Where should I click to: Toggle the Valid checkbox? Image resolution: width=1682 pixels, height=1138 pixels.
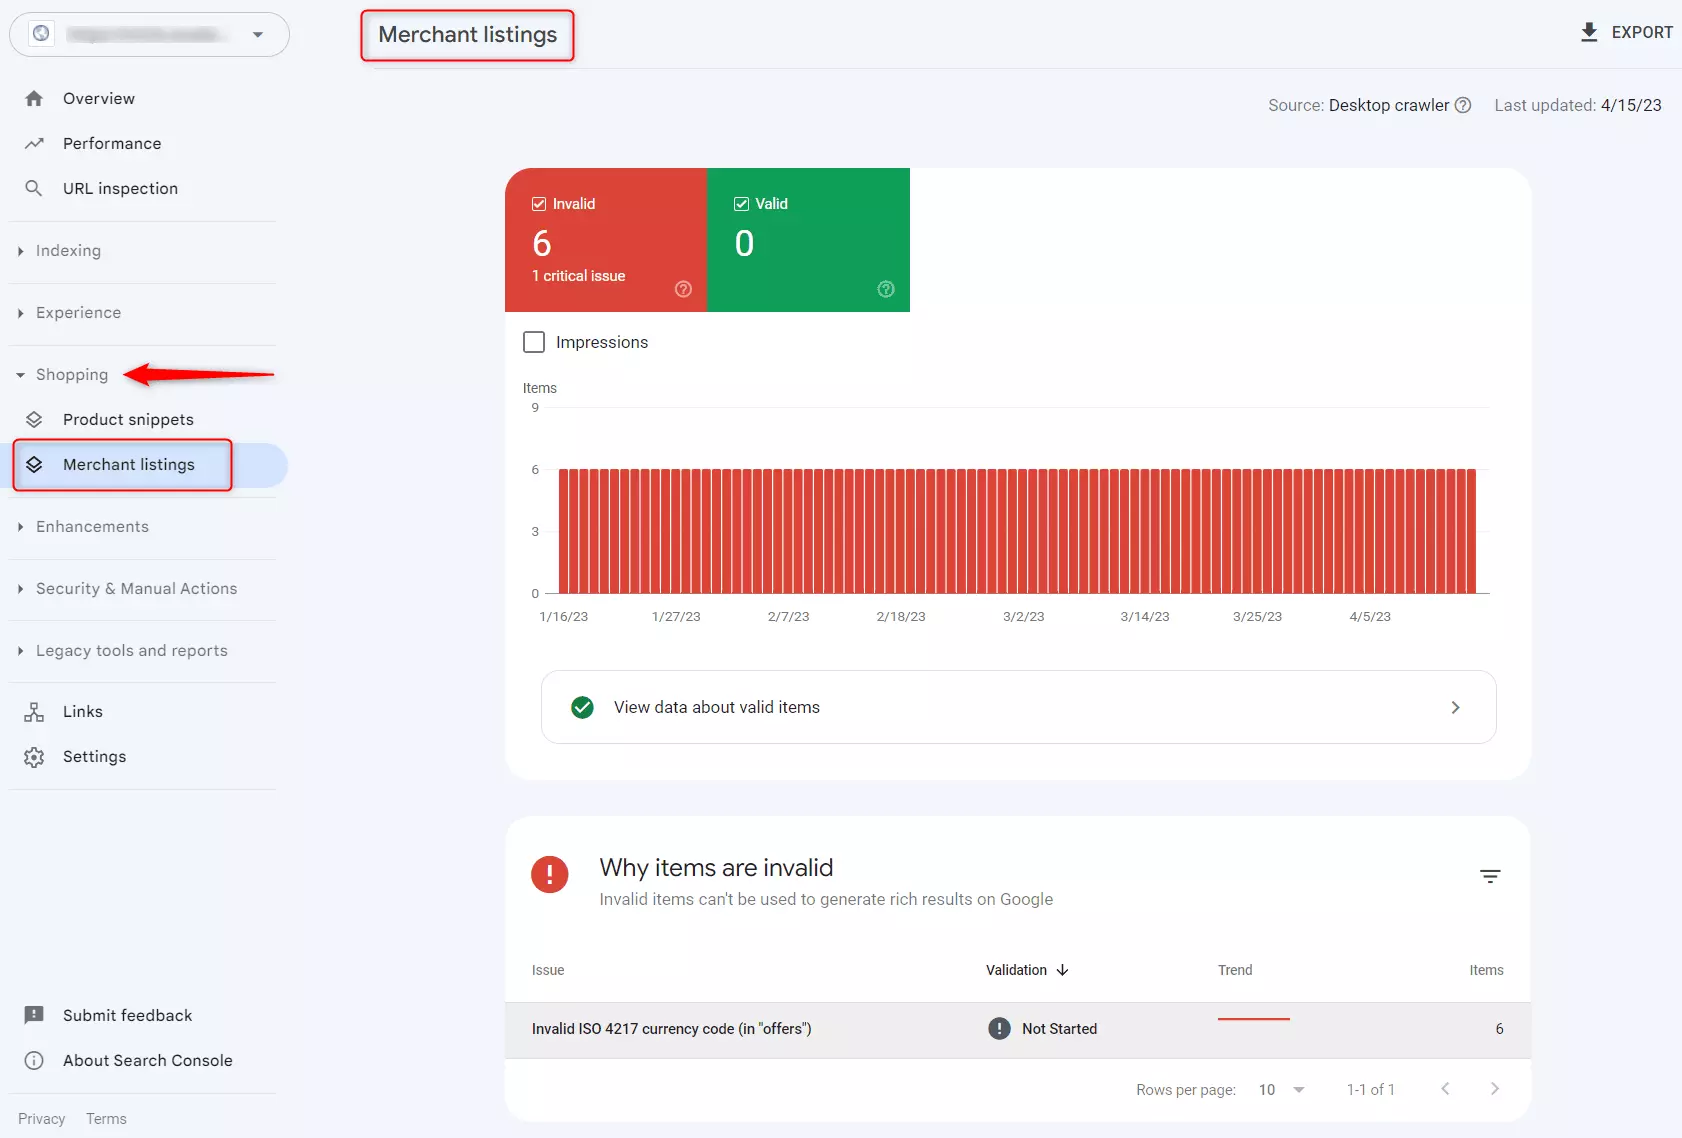[x=742, y=204]
